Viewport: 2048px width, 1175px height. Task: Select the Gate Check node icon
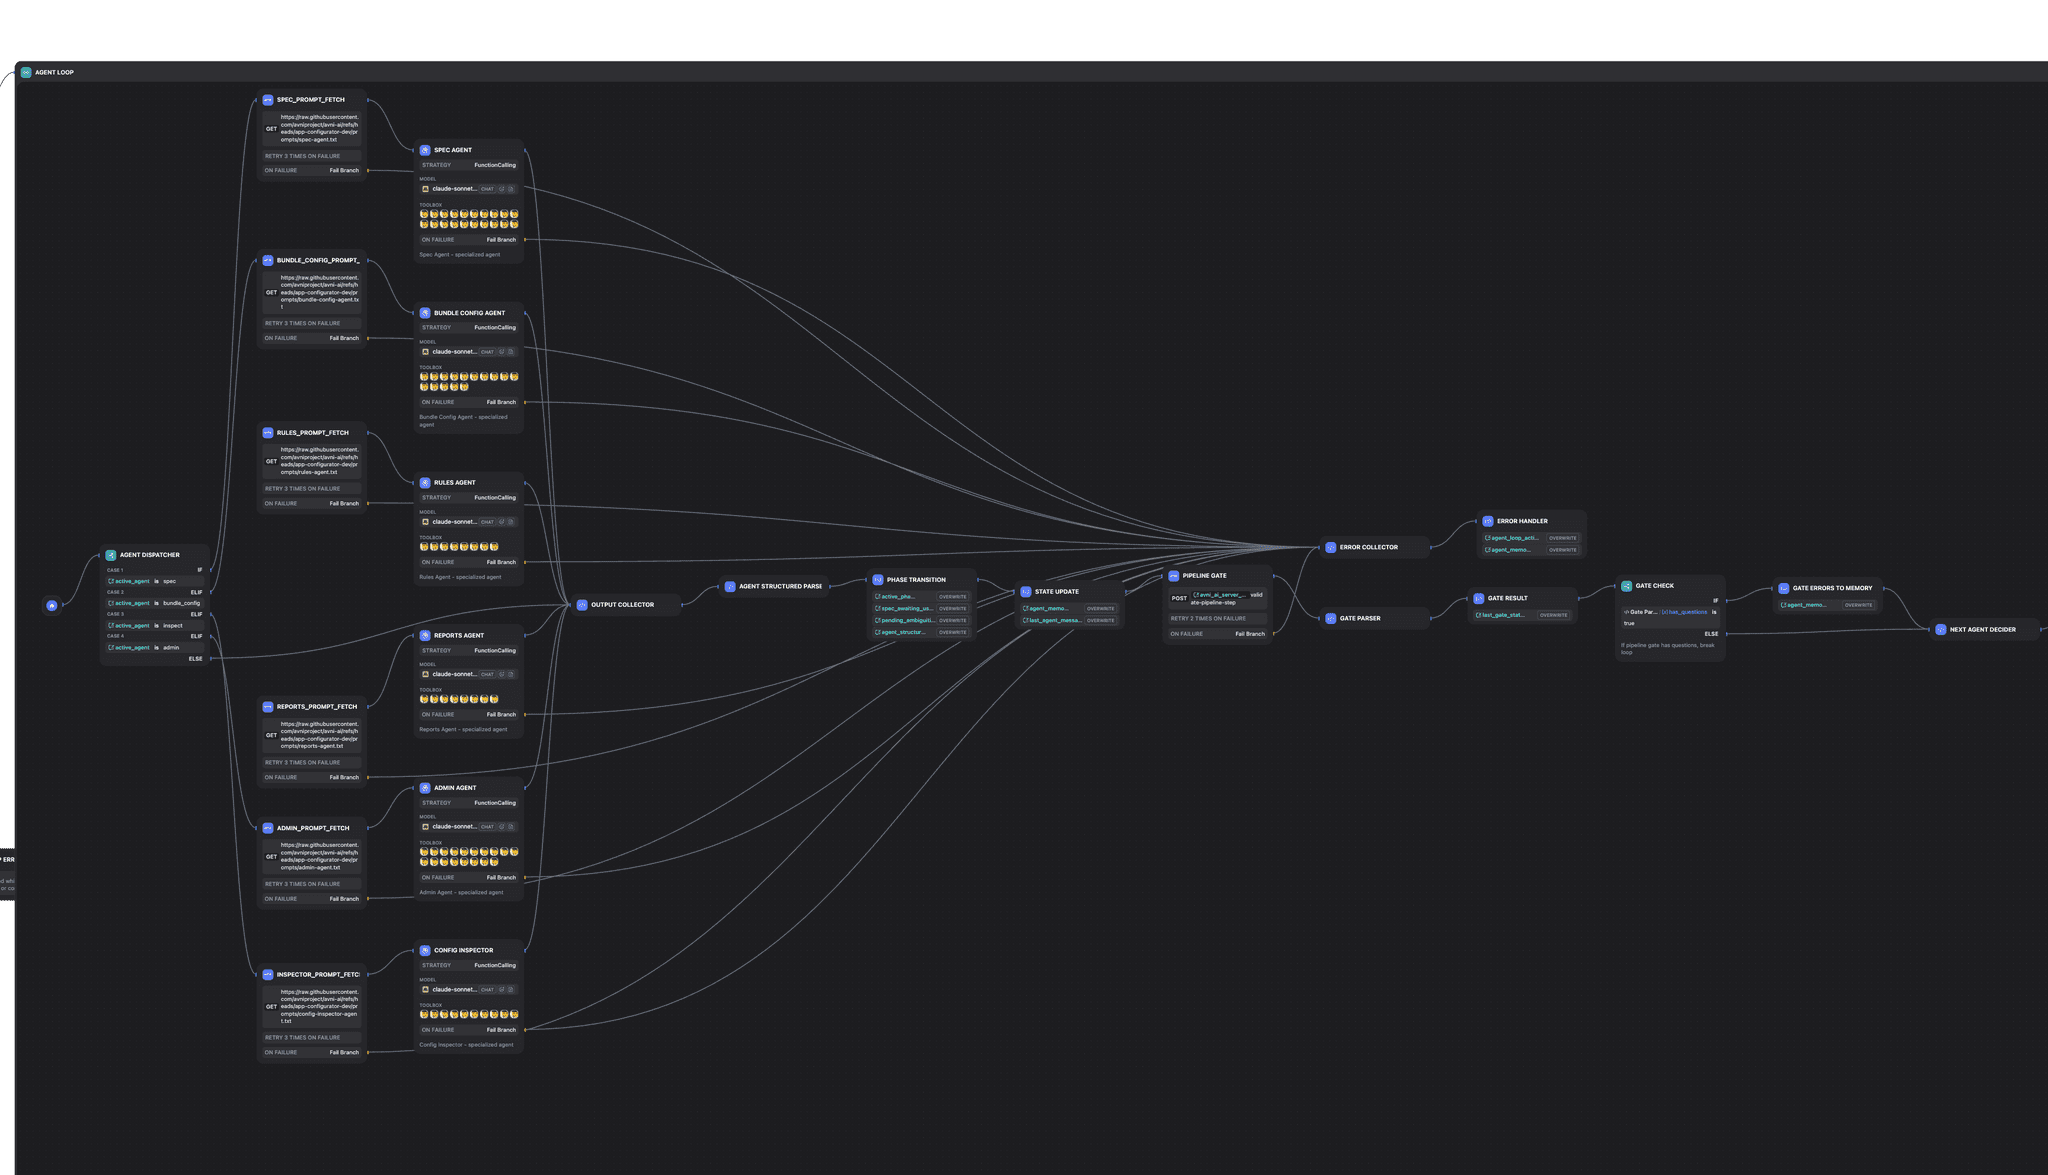[x=1625, y=586]
